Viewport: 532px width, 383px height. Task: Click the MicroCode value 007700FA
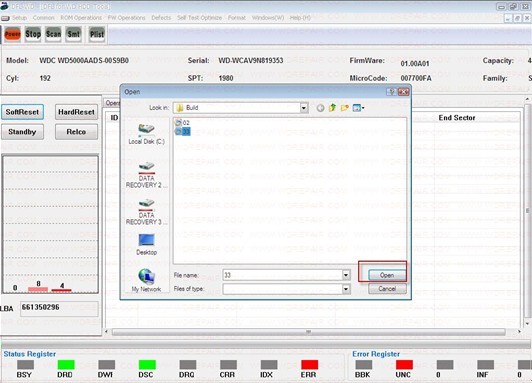point(416,78)
